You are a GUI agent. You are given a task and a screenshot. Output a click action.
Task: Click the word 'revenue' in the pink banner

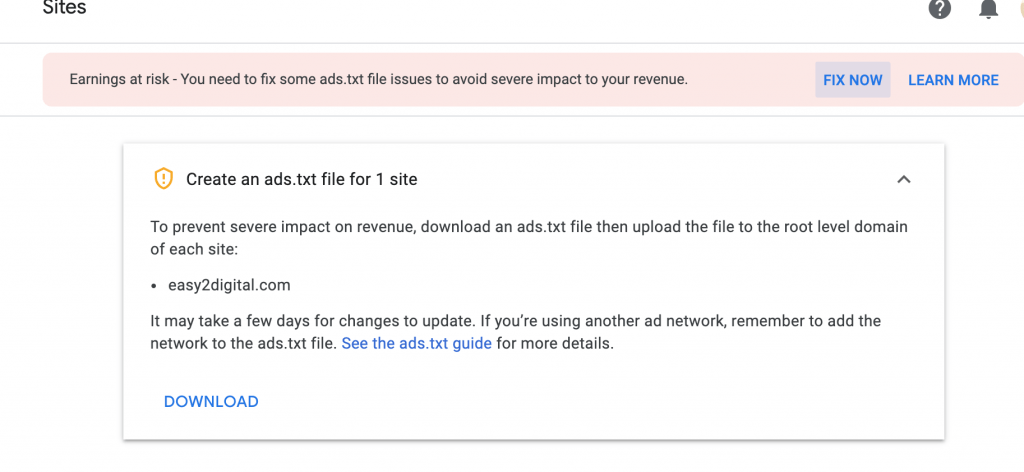[660, 80]
